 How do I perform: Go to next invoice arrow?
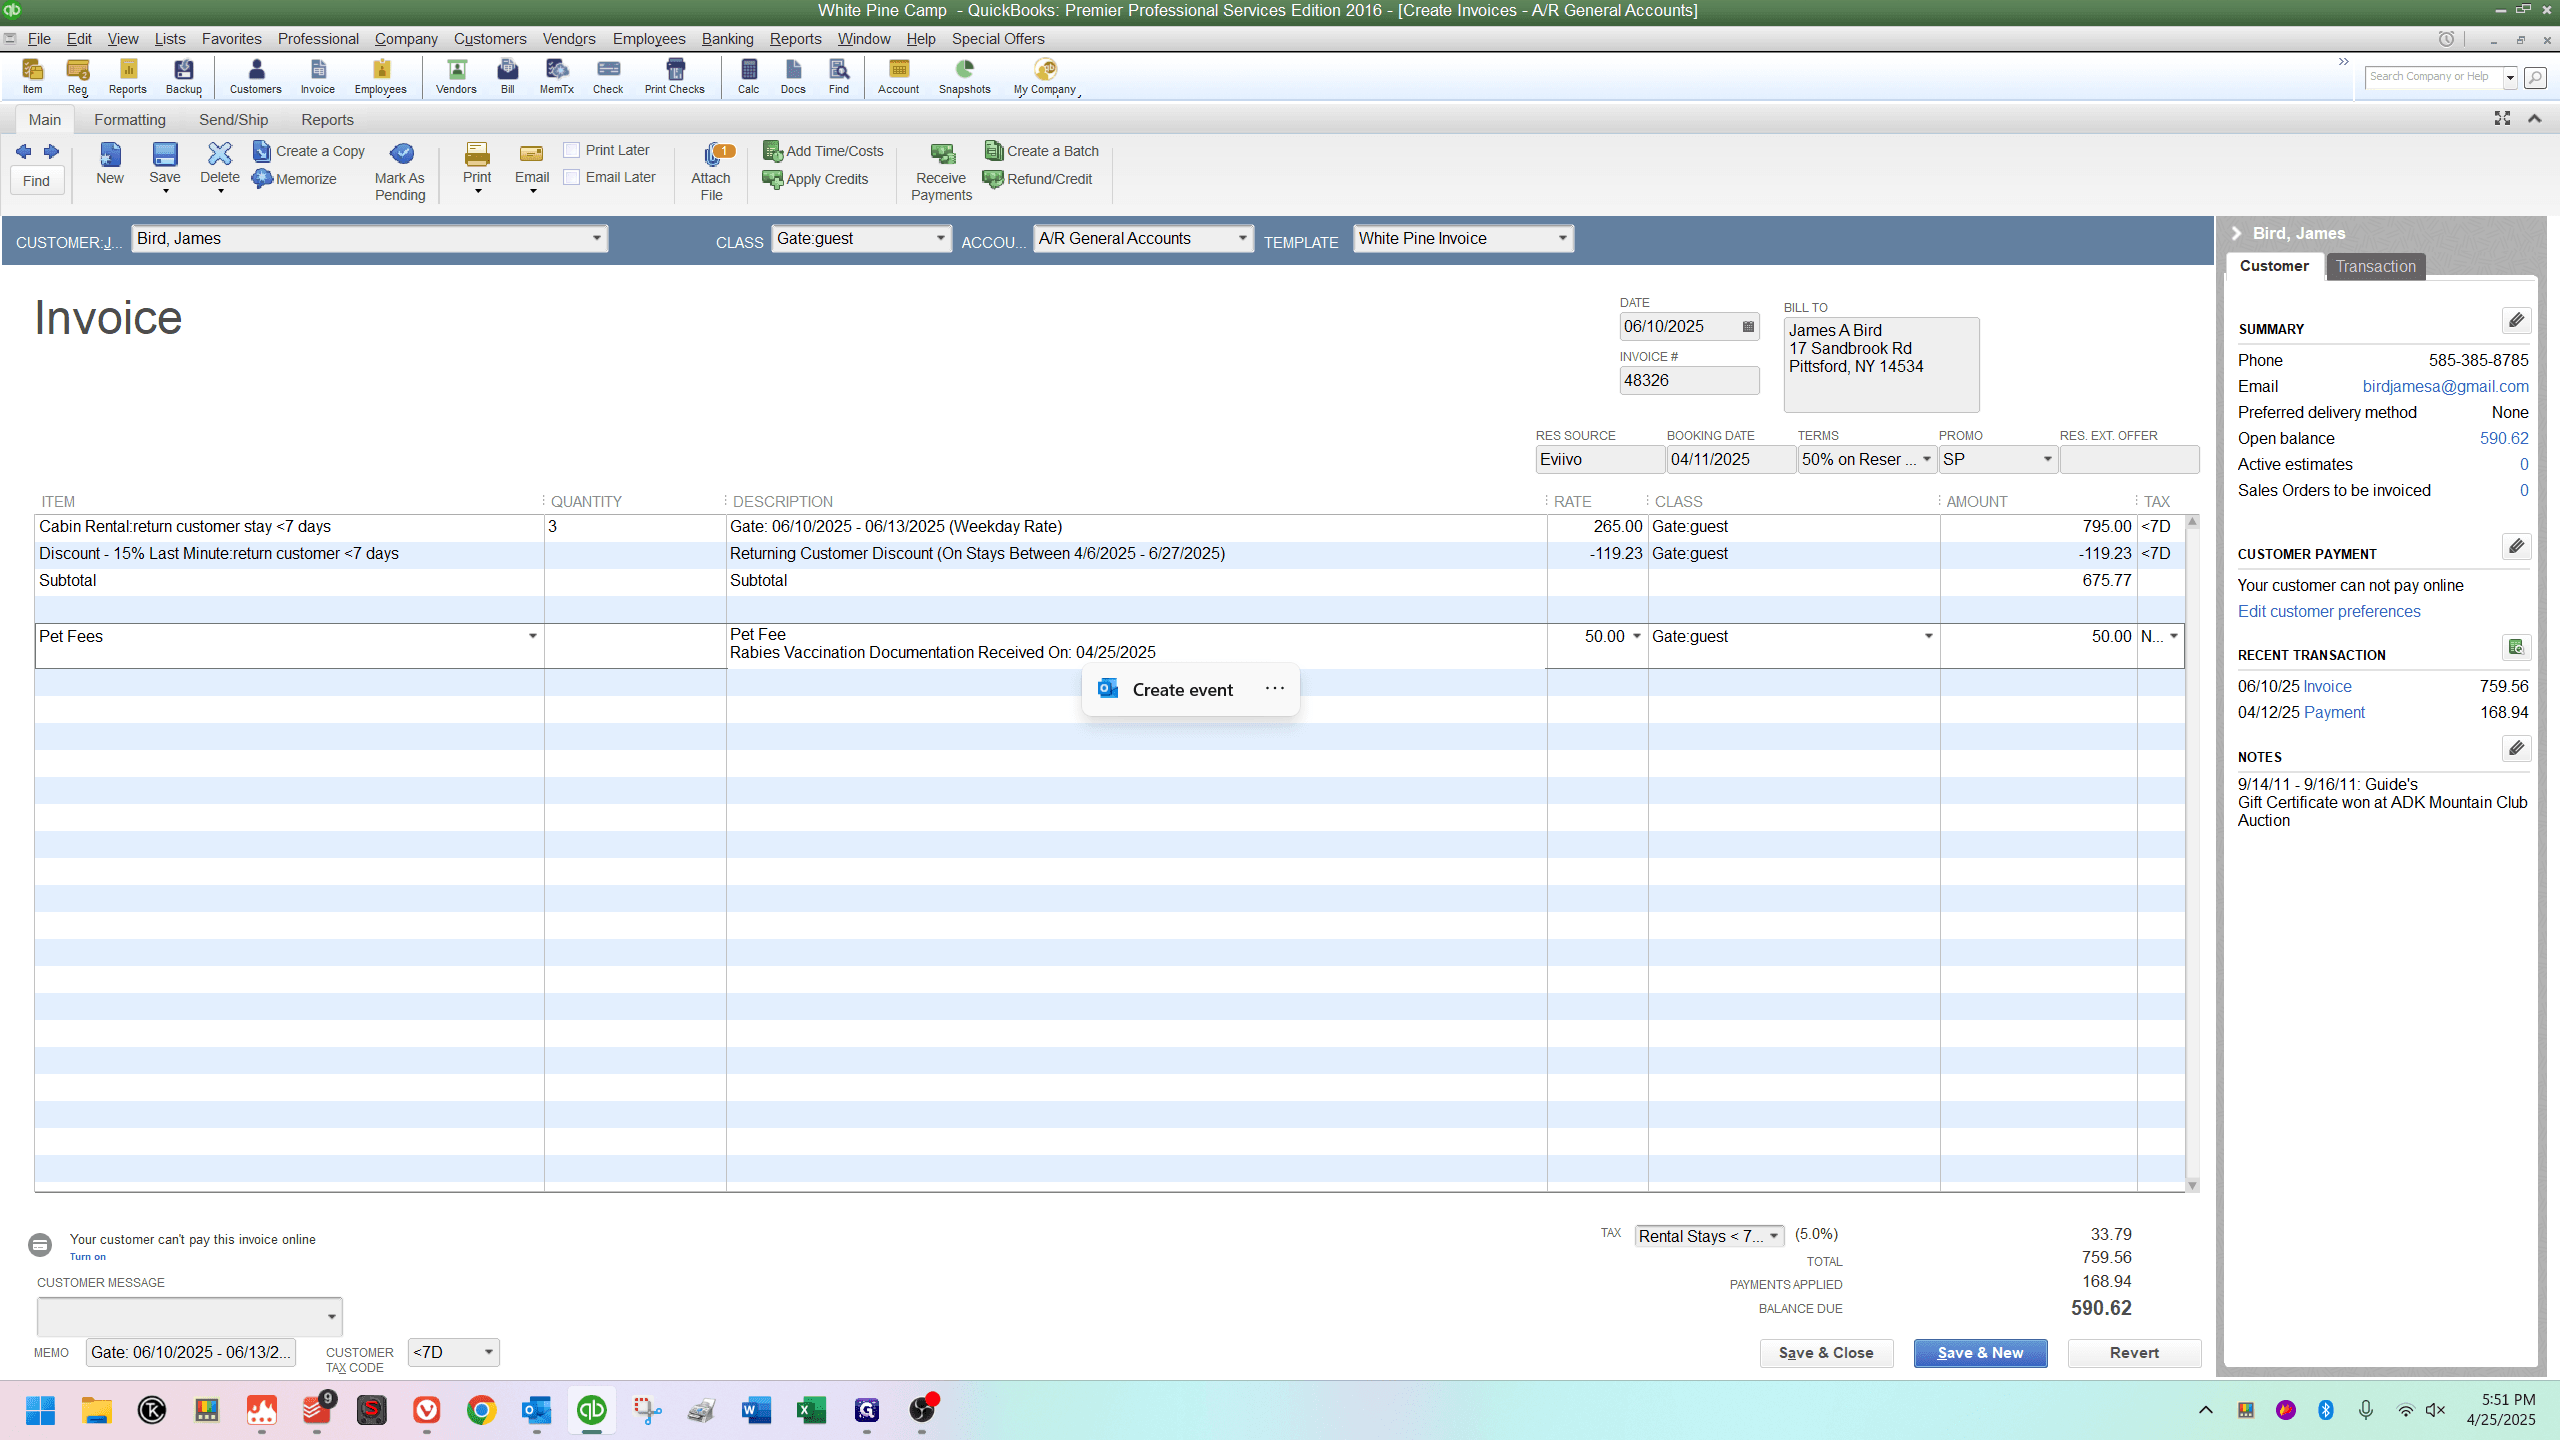51,152
